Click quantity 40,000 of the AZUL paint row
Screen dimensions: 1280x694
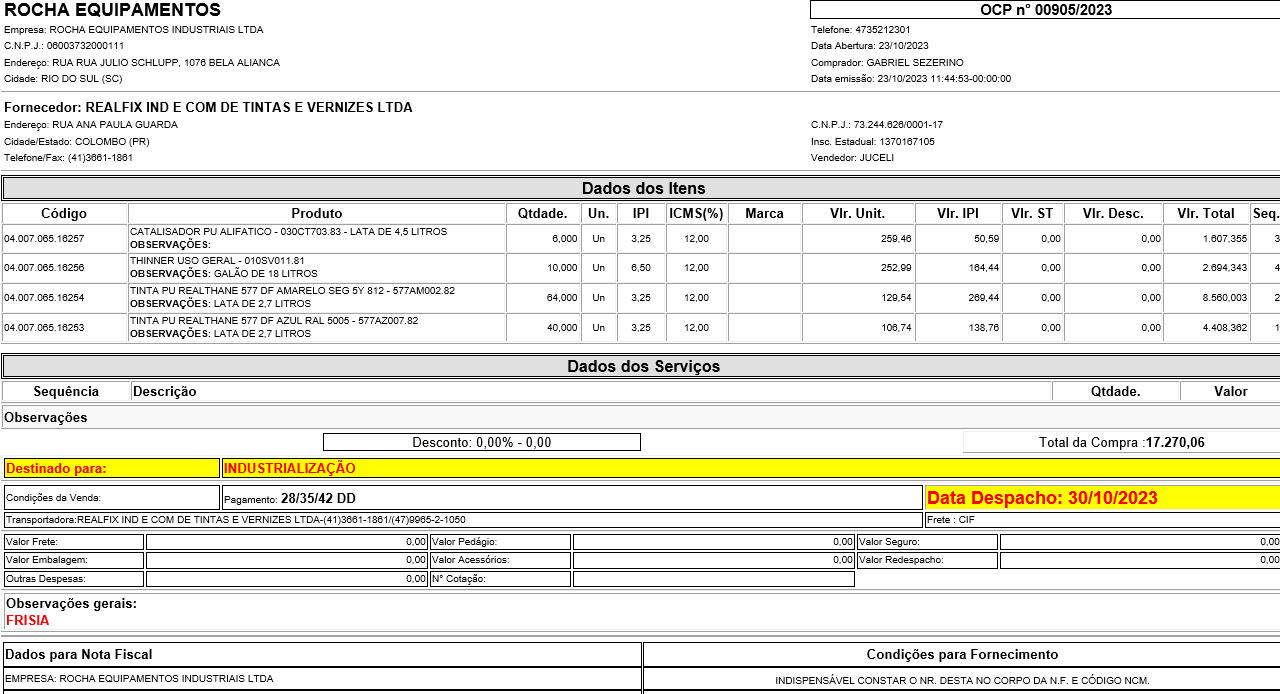[x=543, y=328]
